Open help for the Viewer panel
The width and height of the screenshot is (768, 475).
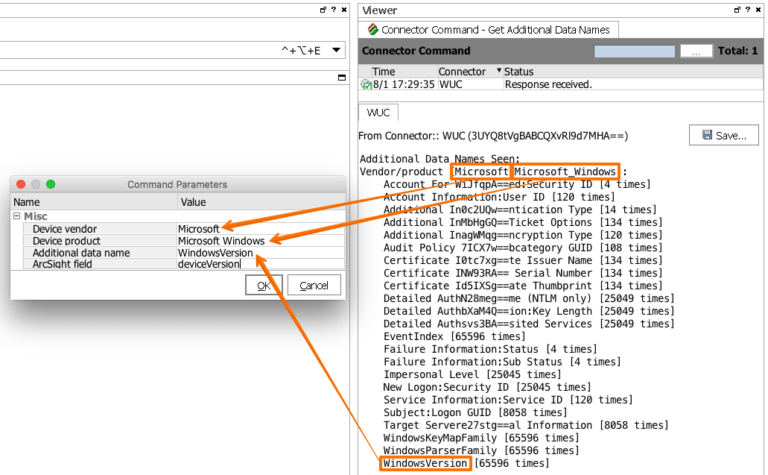pyautogui.click(x=745, y=9)
